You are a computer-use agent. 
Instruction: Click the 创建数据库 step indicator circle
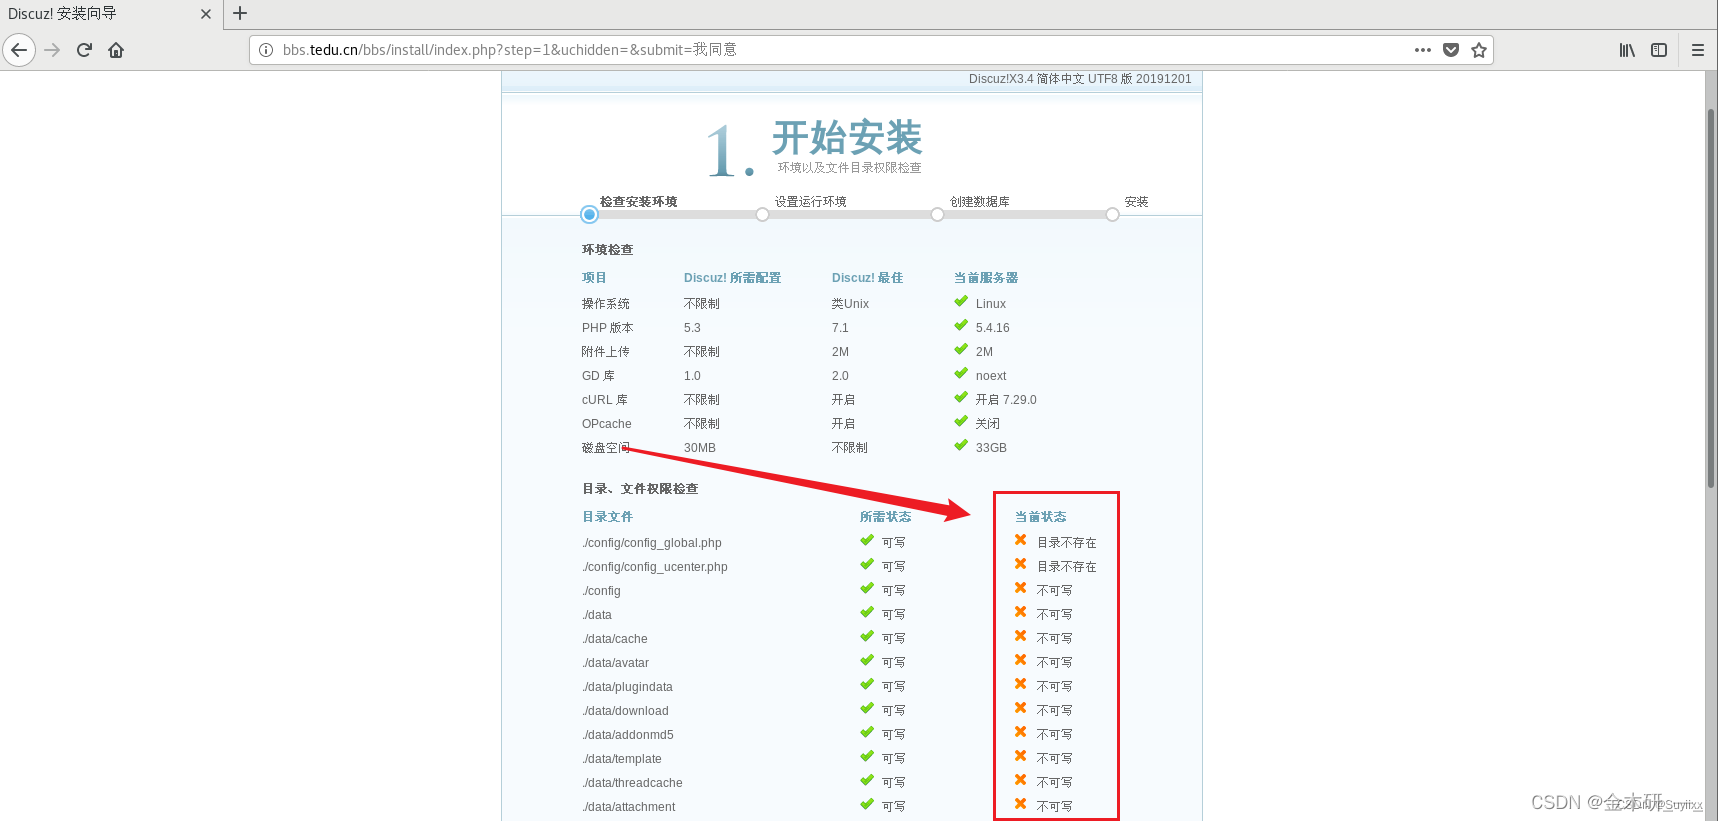click(937, 215)
